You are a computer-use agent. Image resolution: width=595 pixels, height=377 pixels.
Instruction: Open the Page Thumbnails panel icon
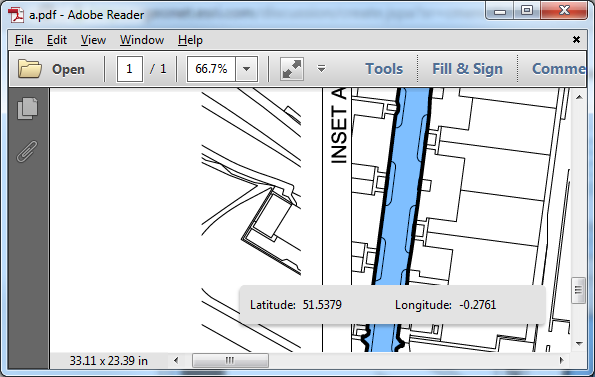click(x=27, y=108)
